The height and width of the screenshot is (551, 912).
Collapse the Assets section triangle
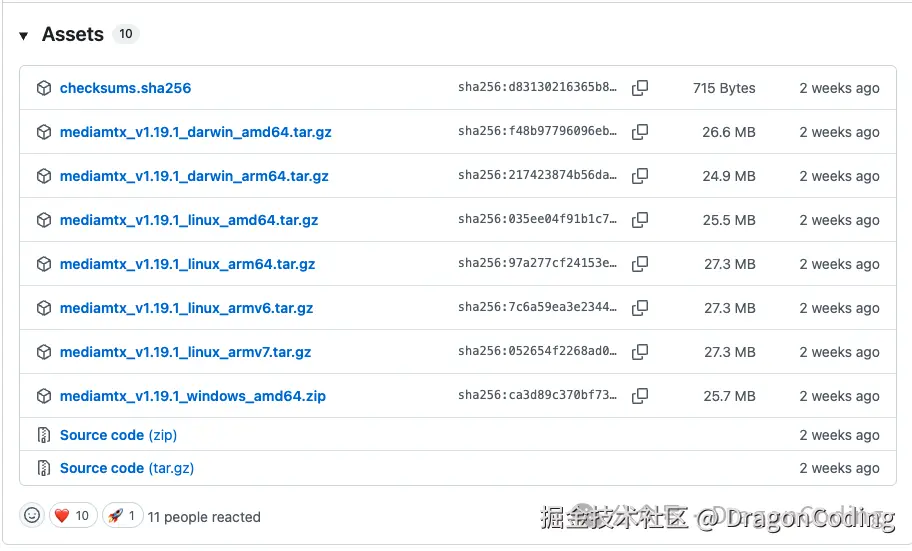(23, 36)
